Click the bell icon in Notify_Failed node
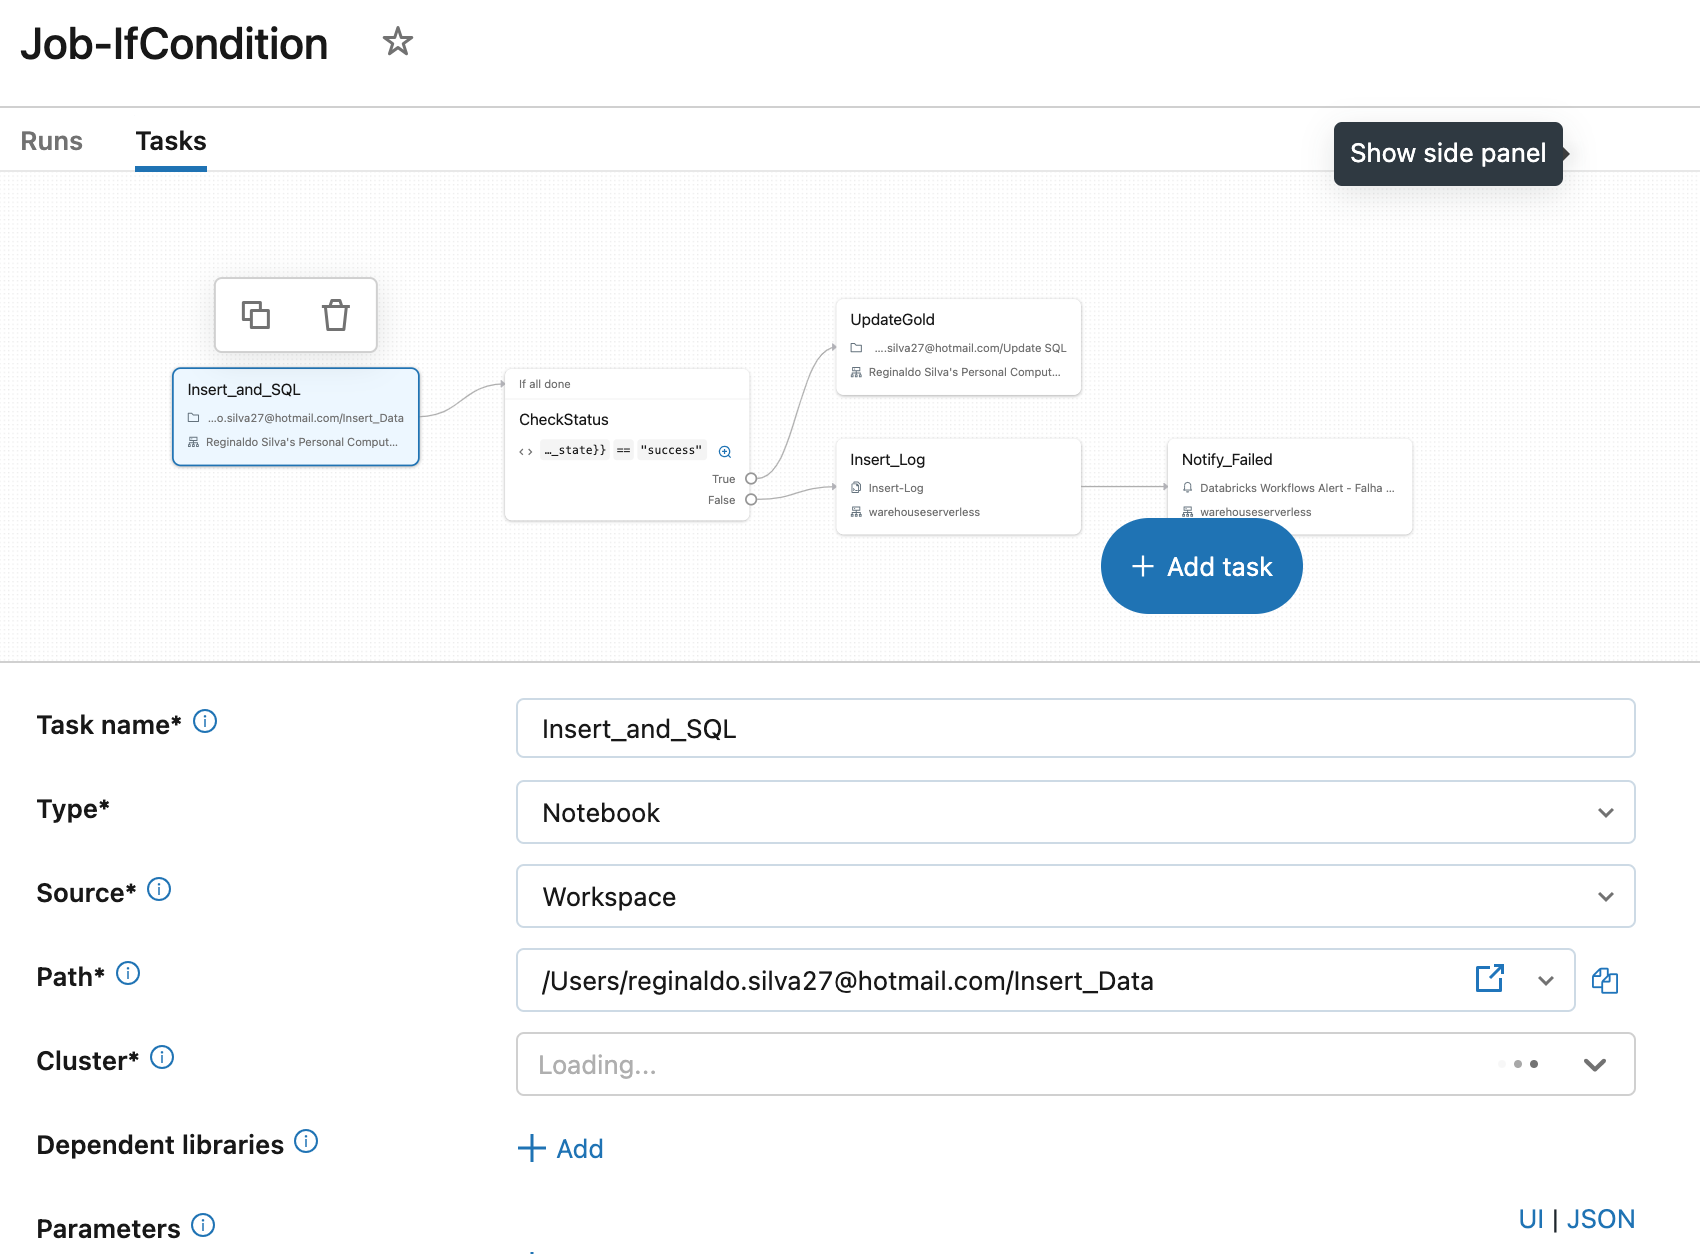 pos(1188,488)
